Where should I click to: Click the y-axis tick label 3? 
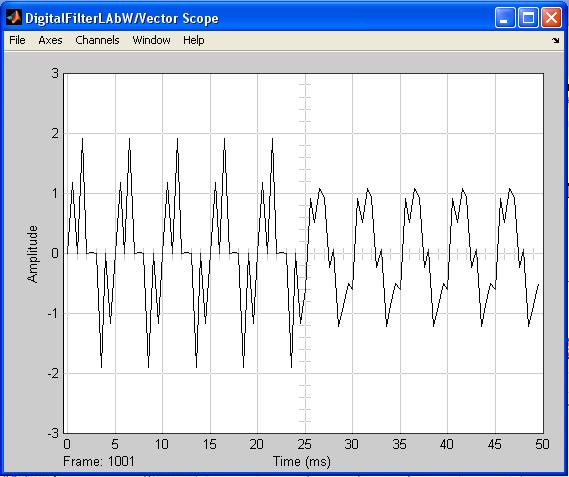55,73
